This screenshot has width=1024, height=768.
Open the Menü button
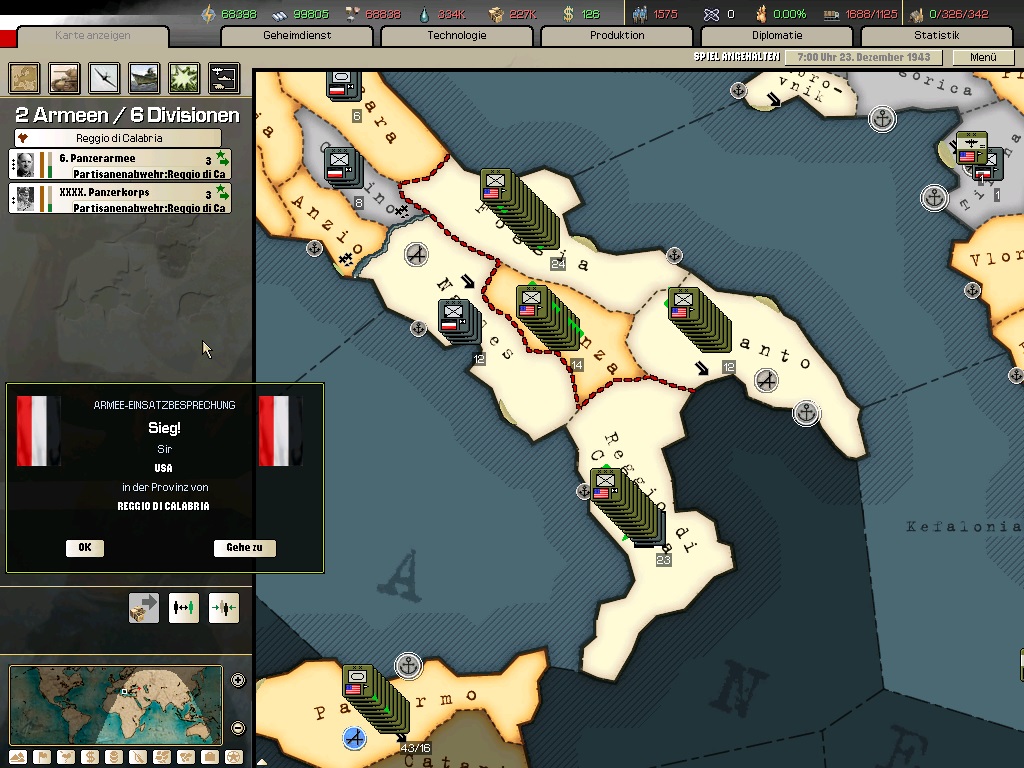[x=983, y=57]
